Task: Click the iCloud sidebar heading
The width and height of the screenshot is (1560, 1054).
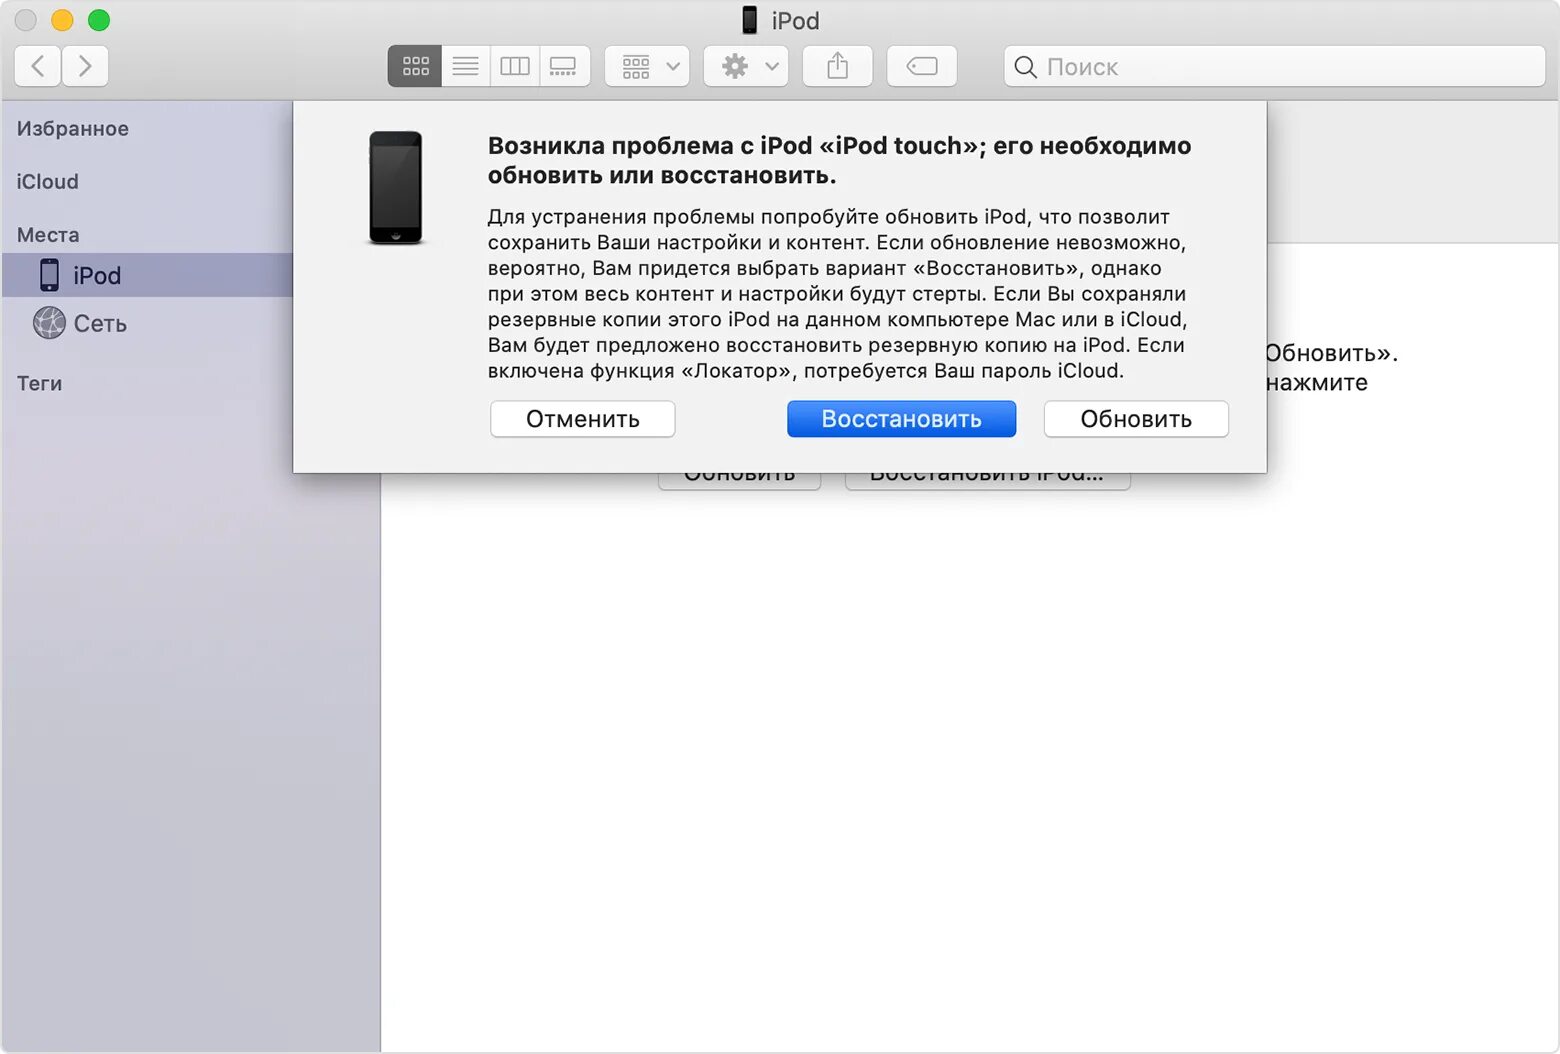Action: pos(47,182)
